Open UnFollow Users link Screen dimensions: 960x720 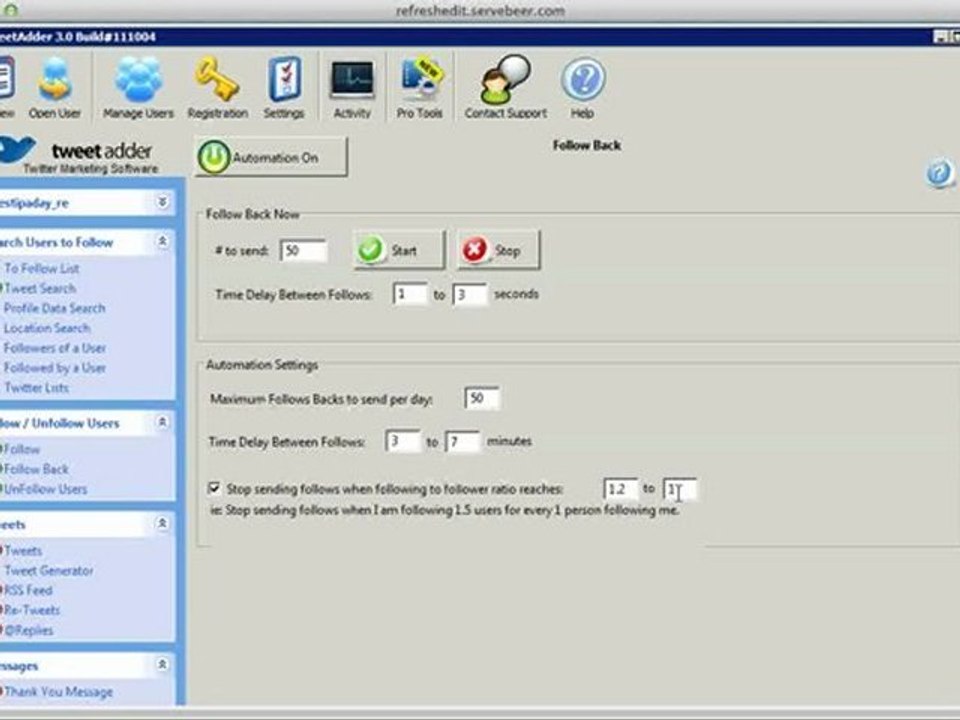(45, 489)
